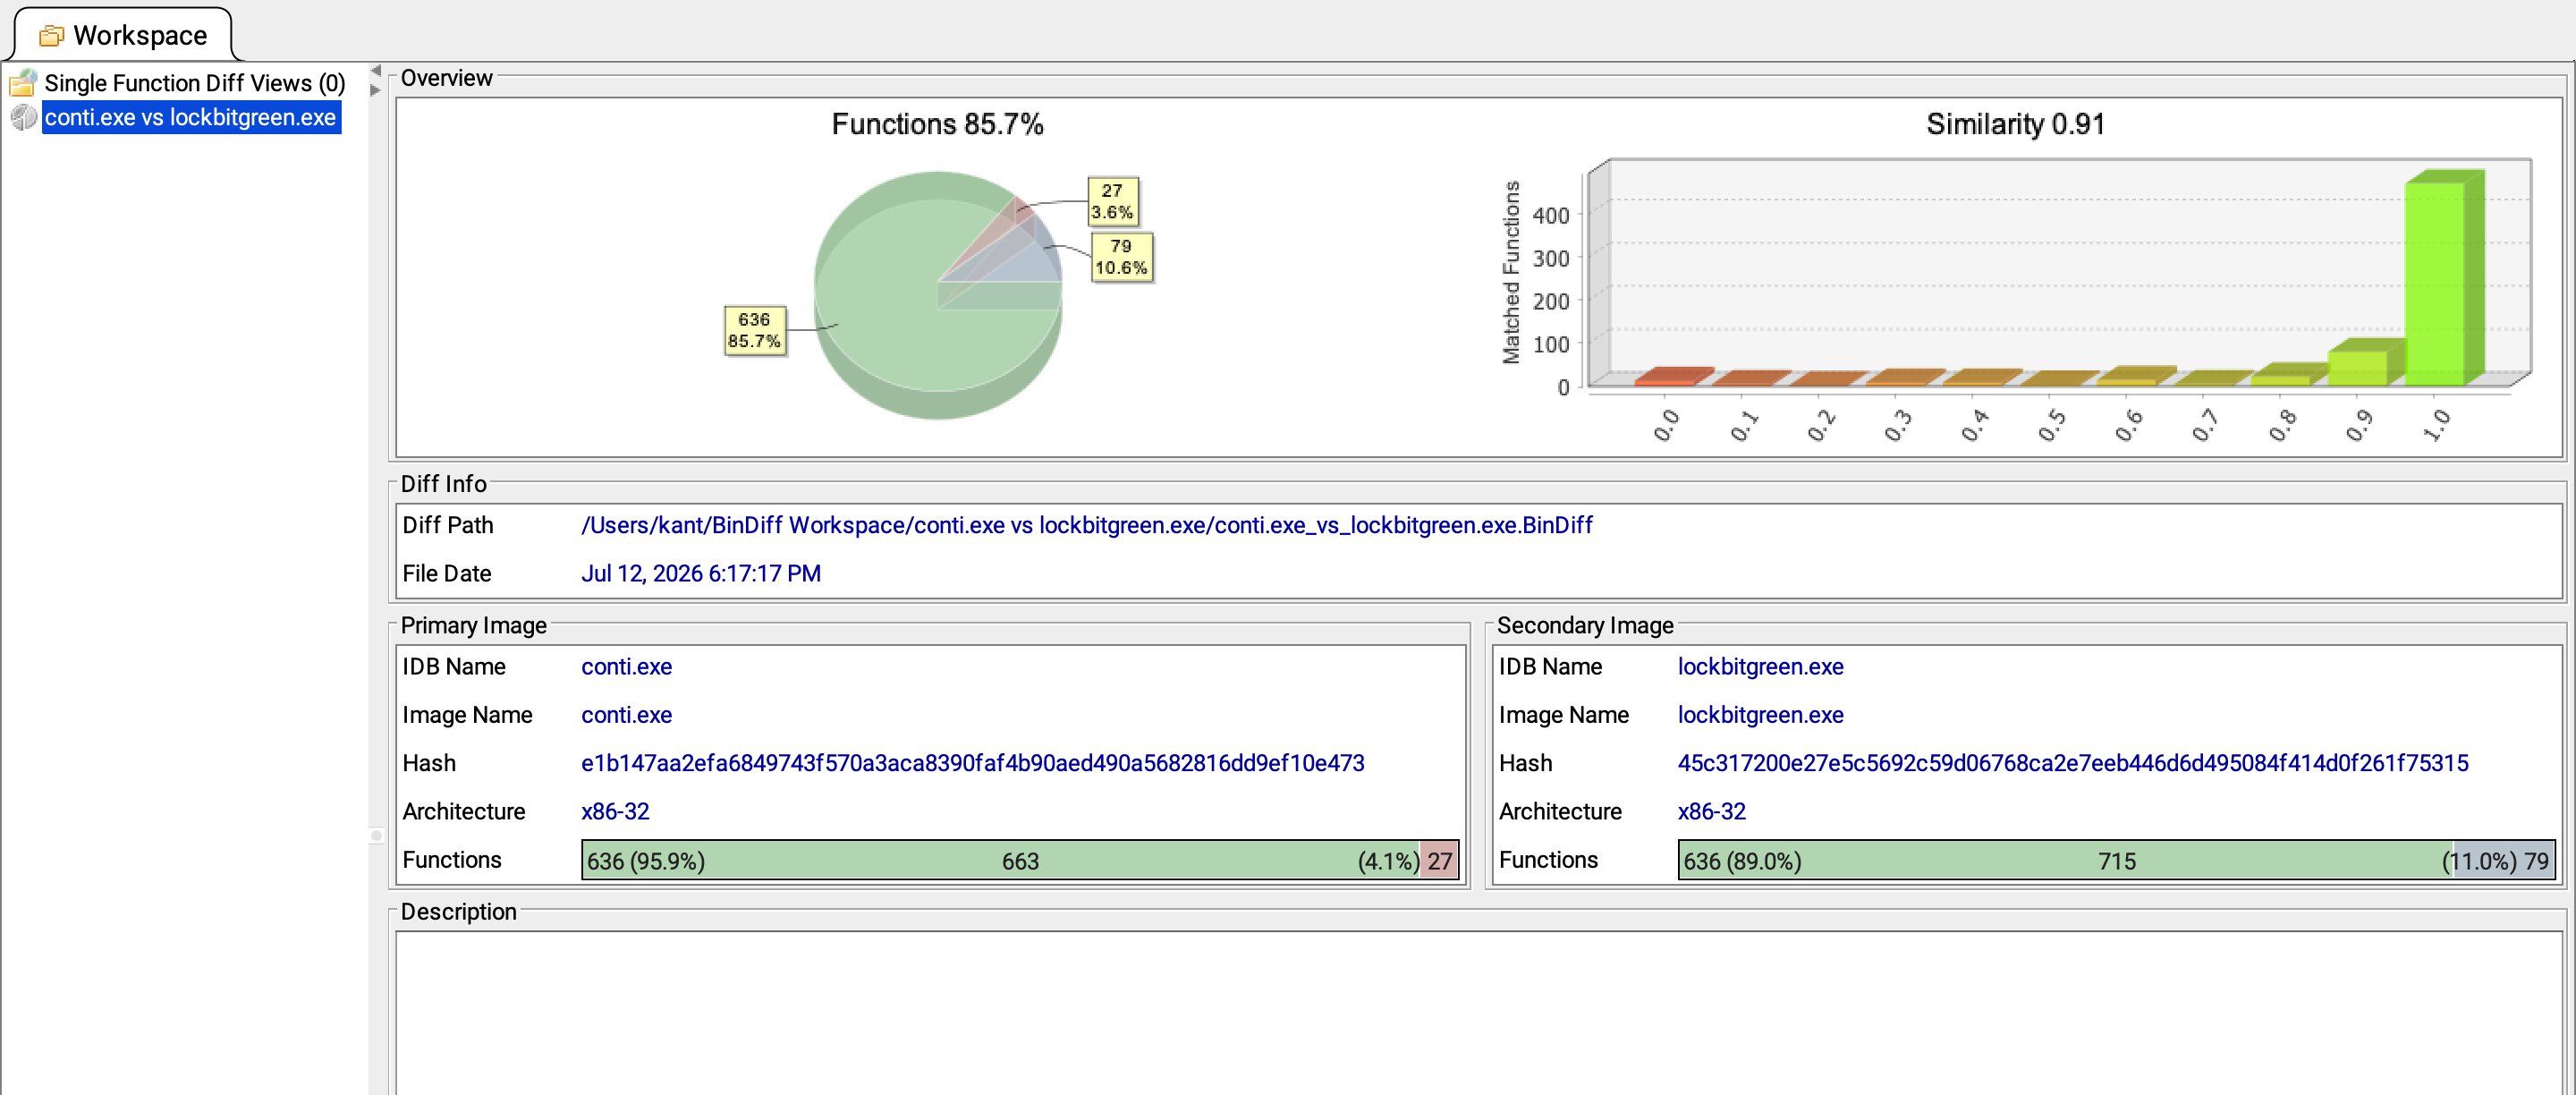Click primary Functions bar showing 663
The width and height of the screenshot is (2576, 1095).
coord(1020,860)
